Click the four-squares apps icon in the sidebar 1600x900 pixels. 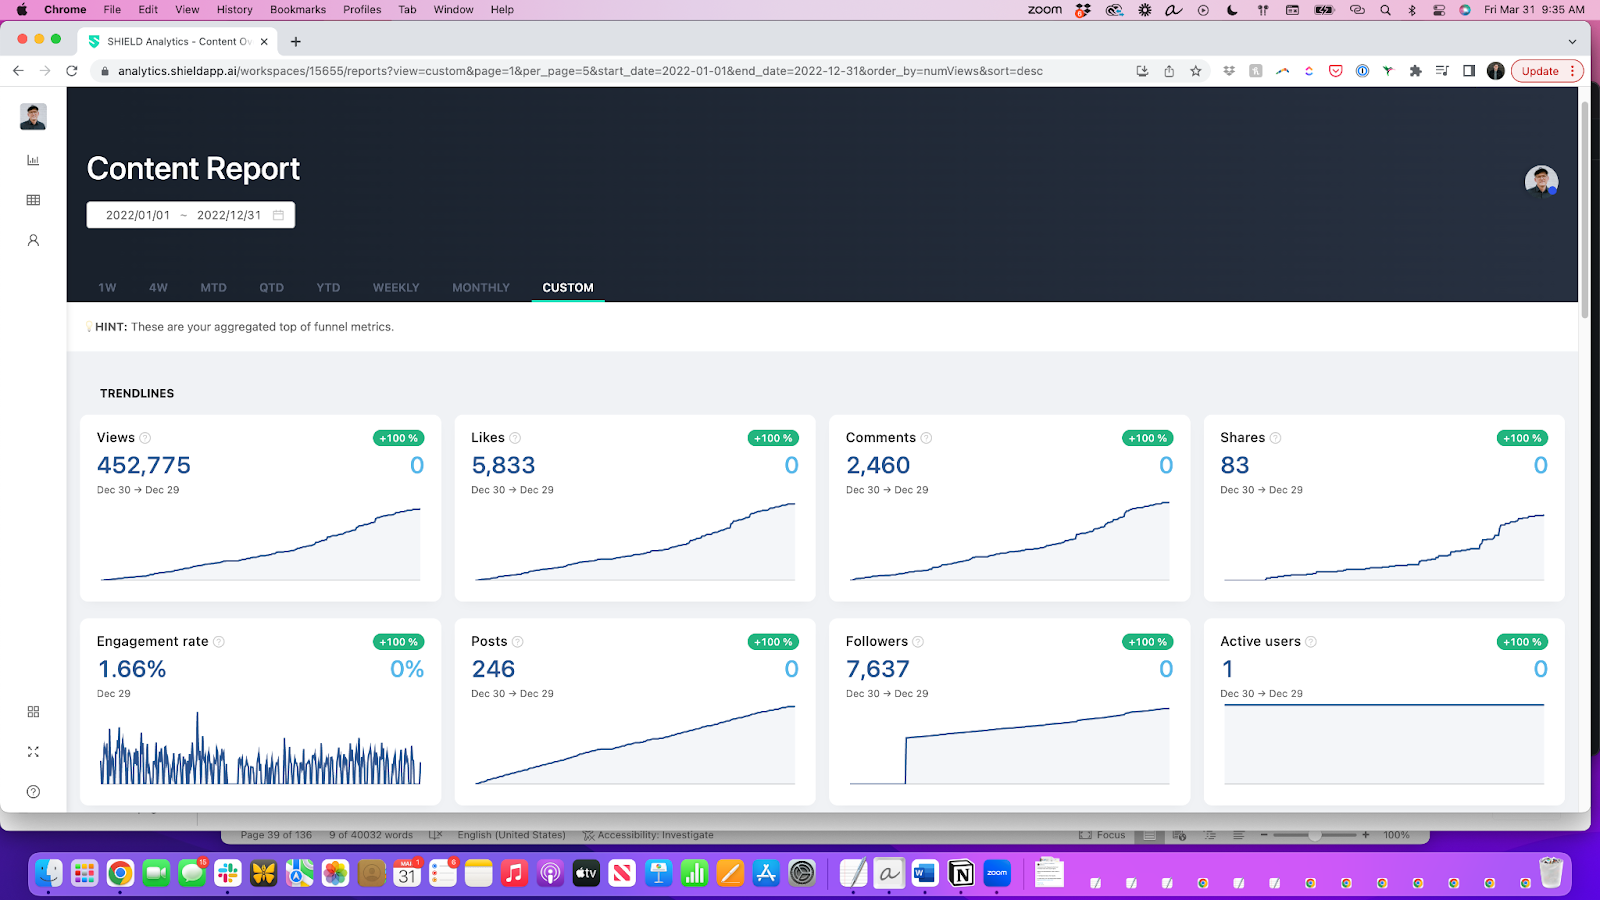pos(33,712)
